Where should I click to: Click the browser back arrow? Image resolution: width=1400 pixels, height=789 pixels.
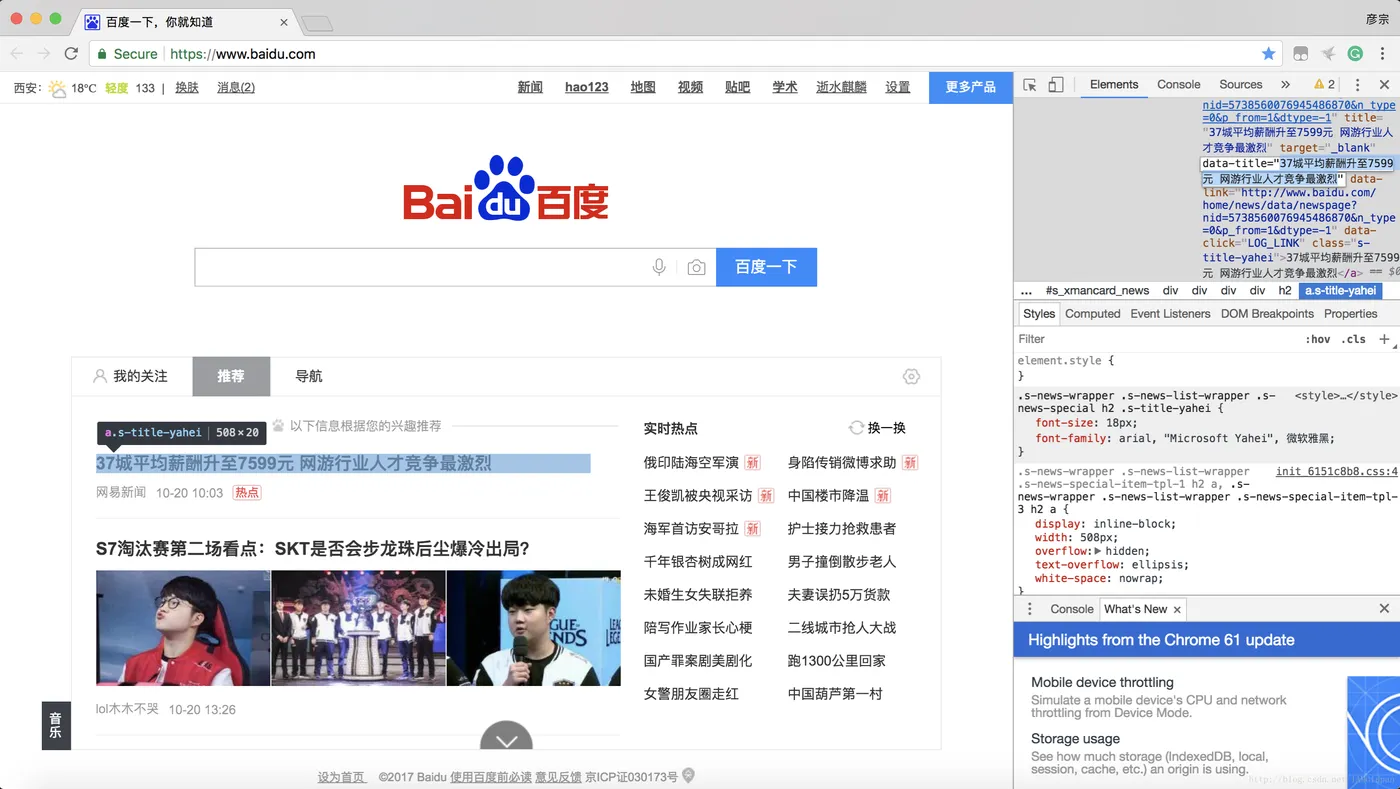(17, 54)
